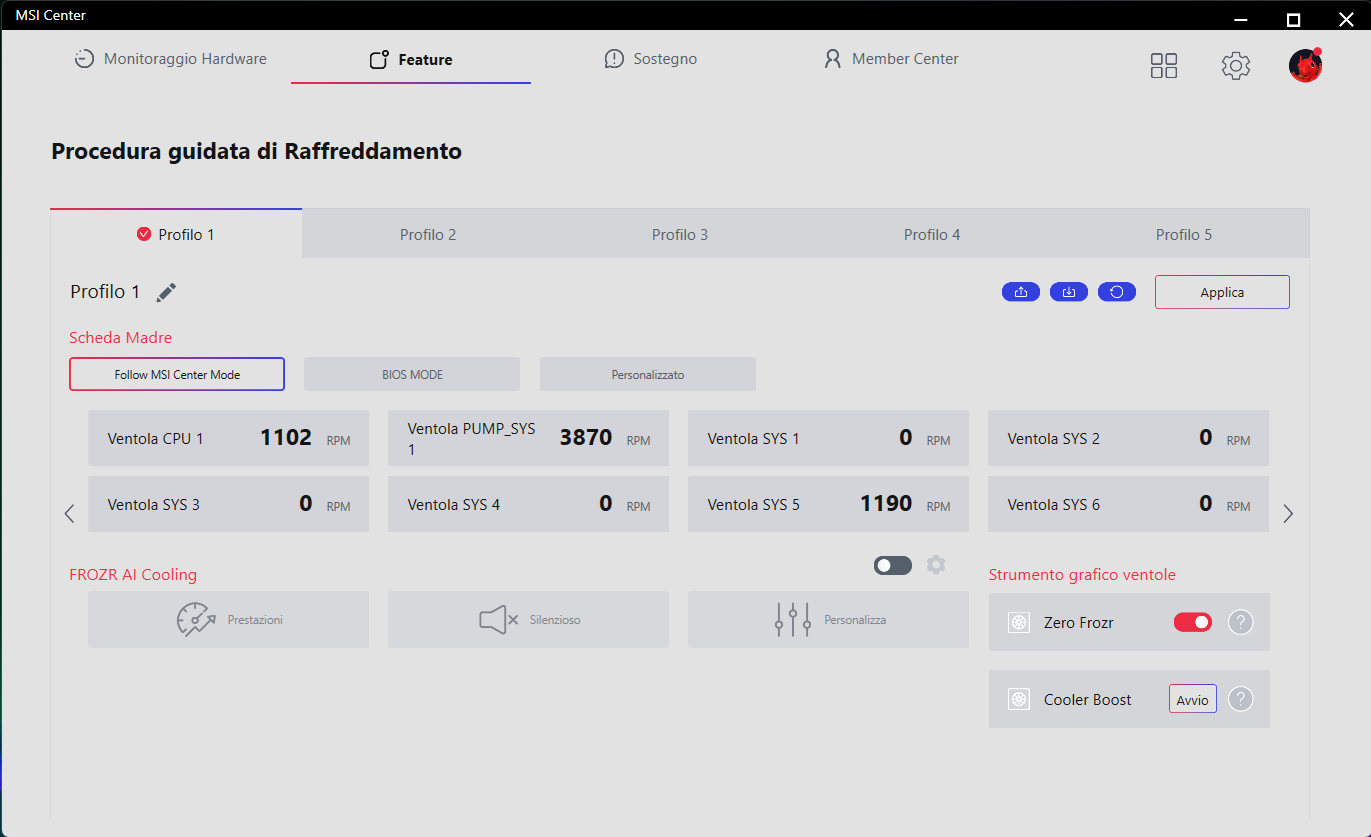Choose Prestazioni cooling preset
Screen dimensions: 1371x837
coord(228,620)
